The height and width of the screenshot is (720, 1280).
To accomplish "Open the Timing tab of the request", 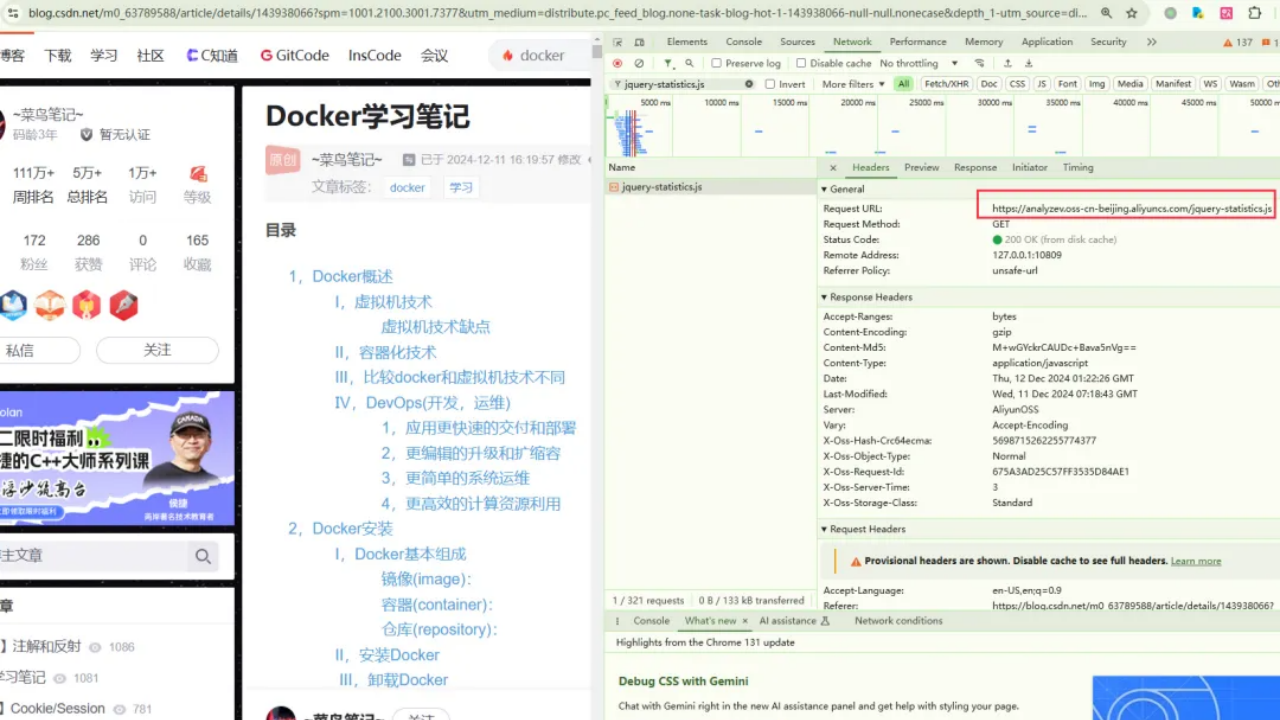I will (x=1078, y=167).
